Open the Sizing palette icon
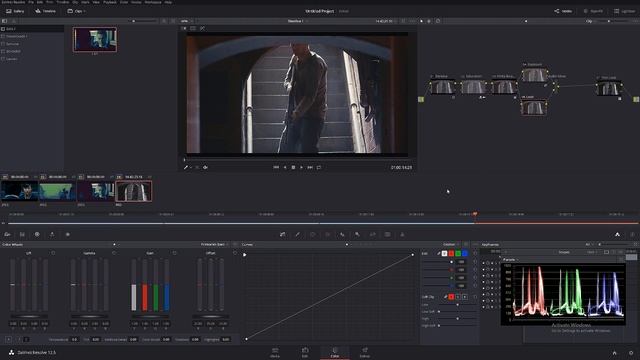The width and height of the screenshot is (640, 360). coord(372,234)
